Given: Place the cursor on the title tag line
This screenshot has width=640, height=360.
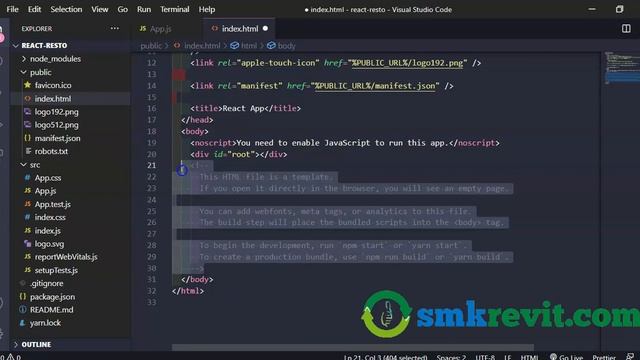Looking at the screenshot, I should [245, 109].
